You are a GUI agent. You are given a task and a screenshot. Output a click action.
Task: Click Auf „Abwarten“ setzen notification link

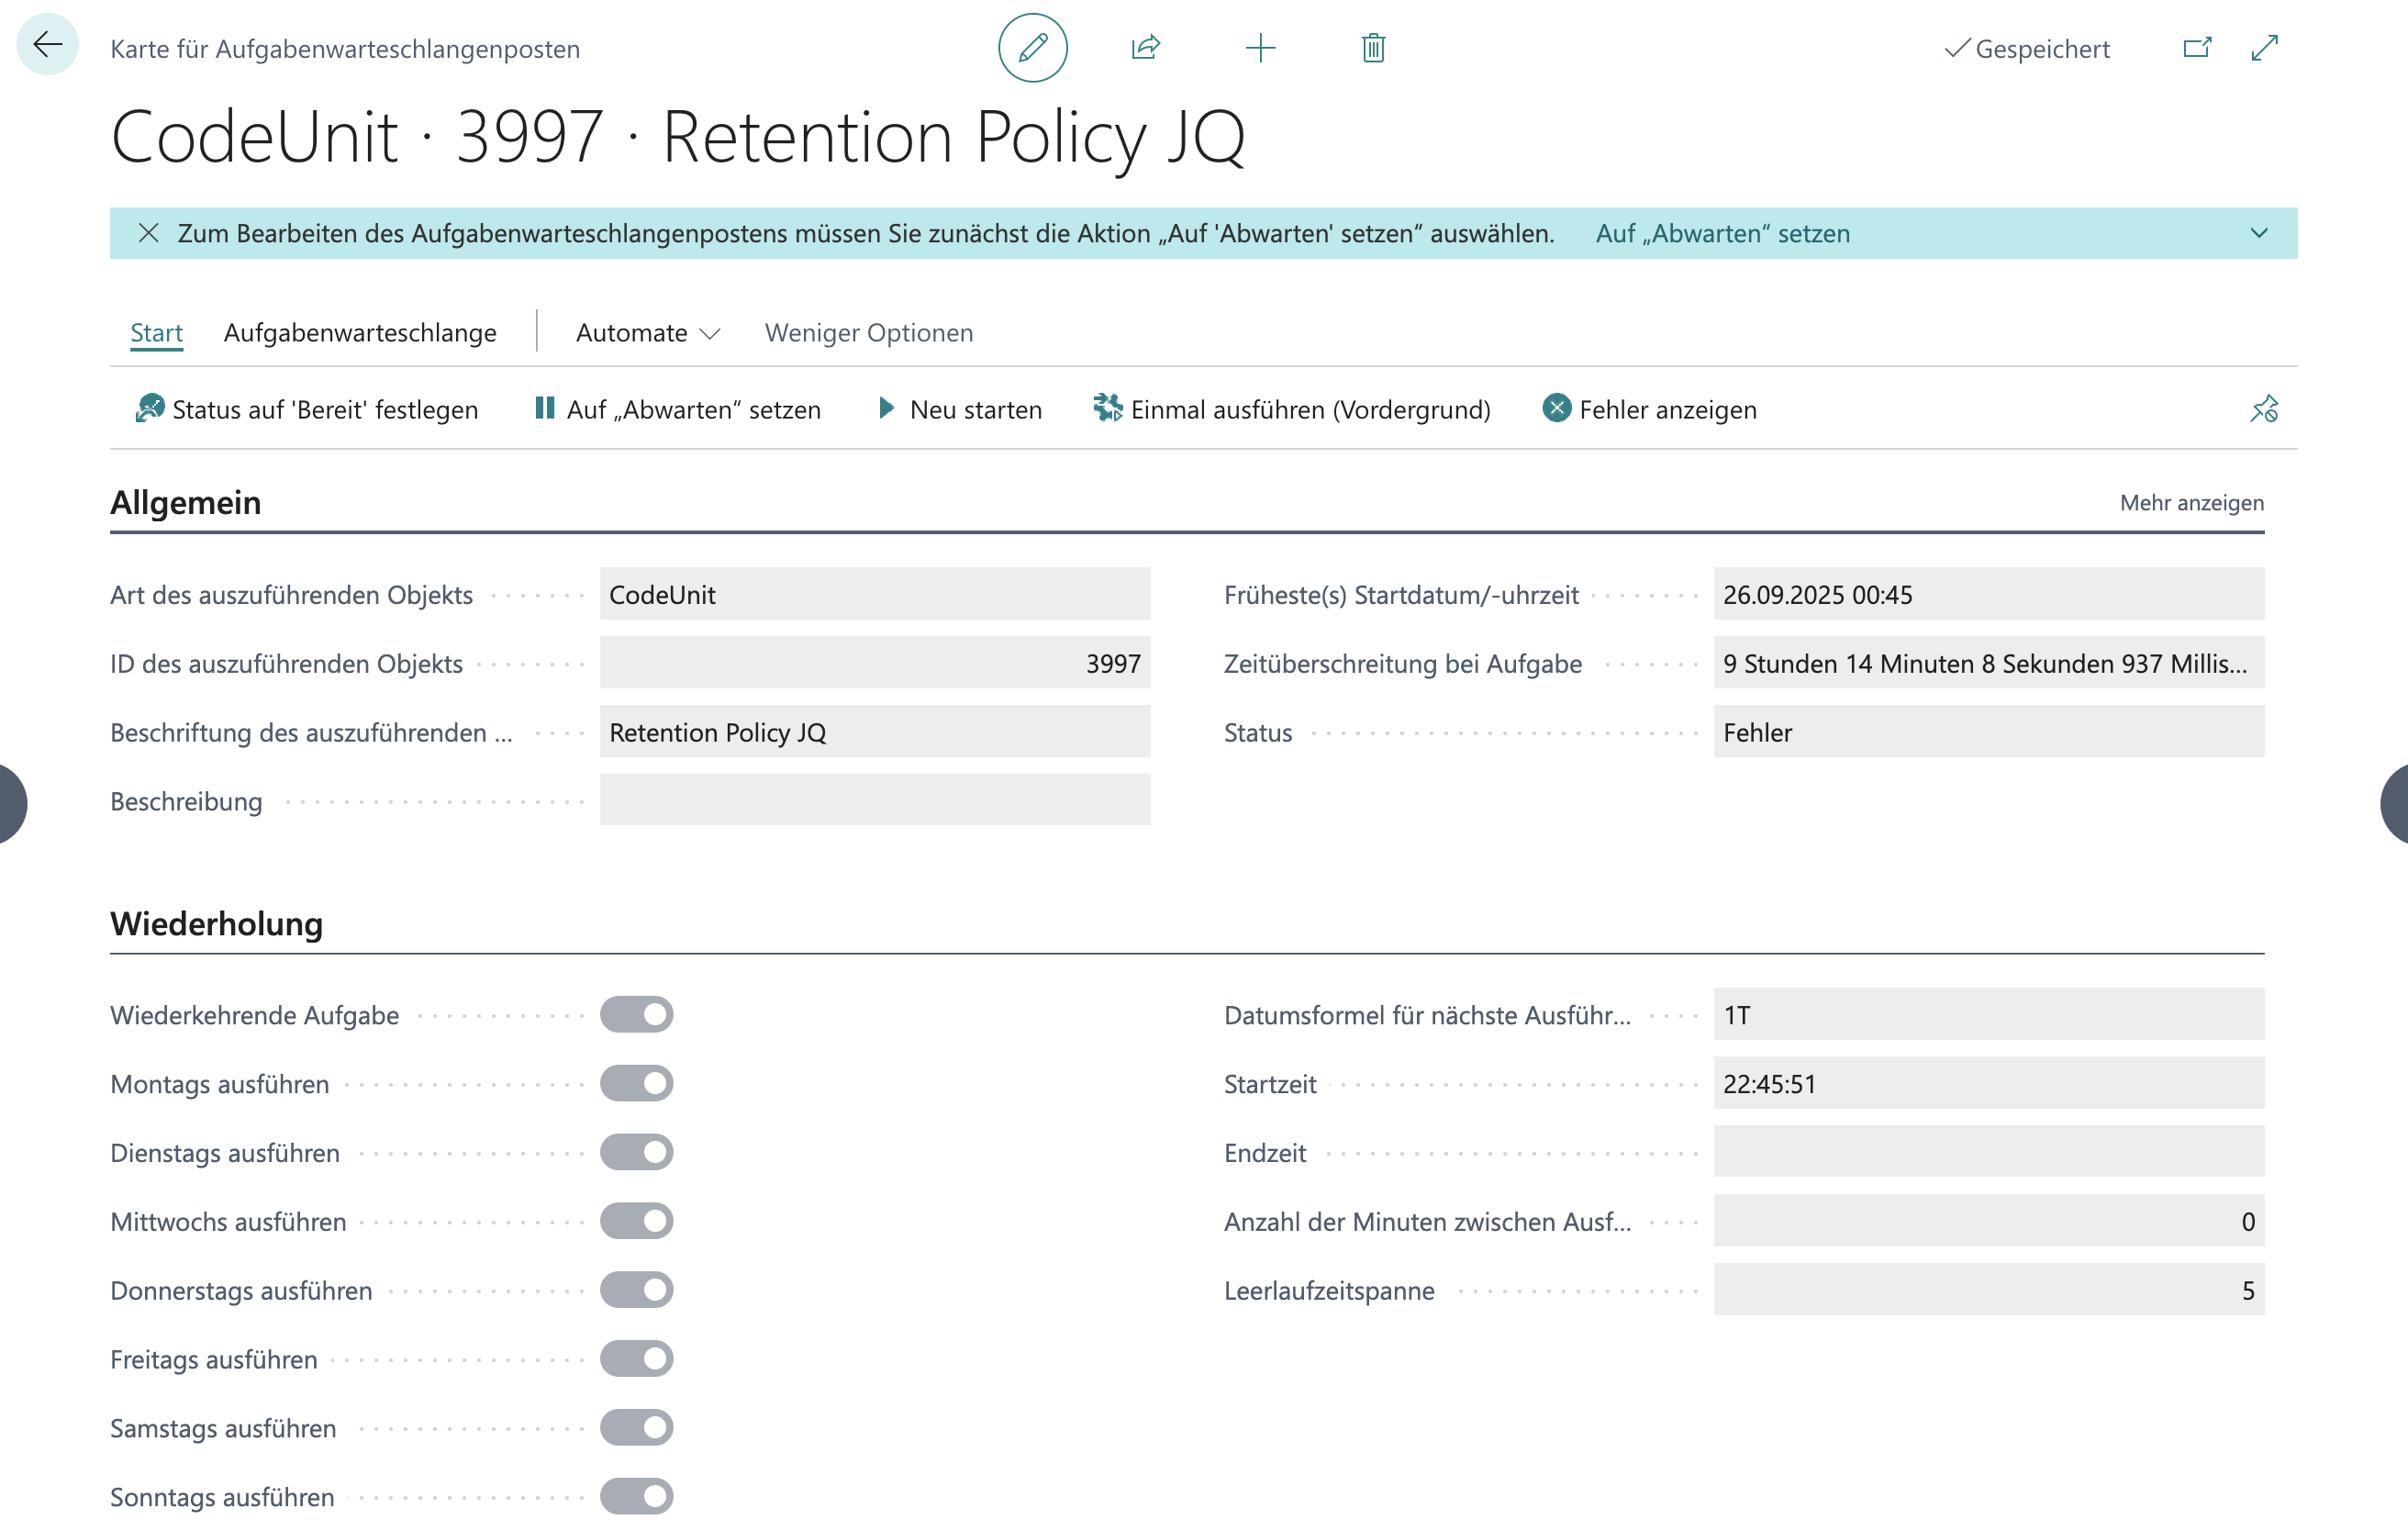1722,233
